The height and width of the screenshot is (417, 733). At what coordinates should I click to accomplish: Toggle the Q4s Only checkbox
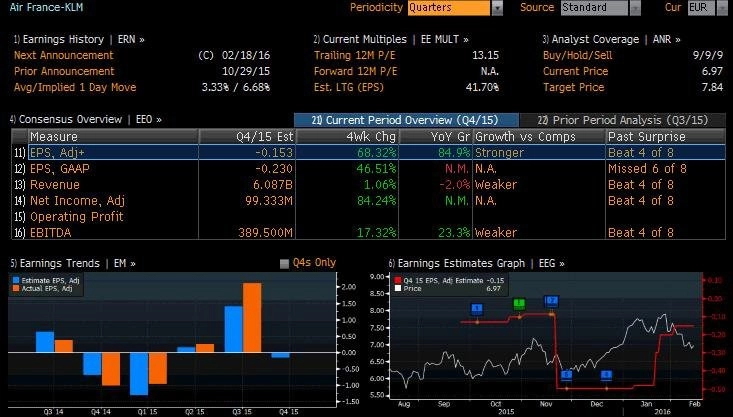click(x=284, y=264)
